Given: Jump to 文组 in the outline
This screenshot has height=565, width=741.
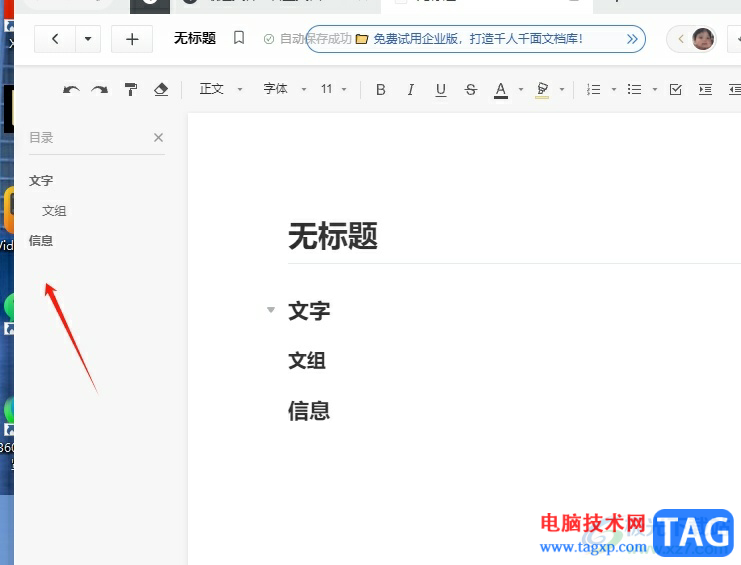Looking at the screenshot, I should tap(54, 211).
